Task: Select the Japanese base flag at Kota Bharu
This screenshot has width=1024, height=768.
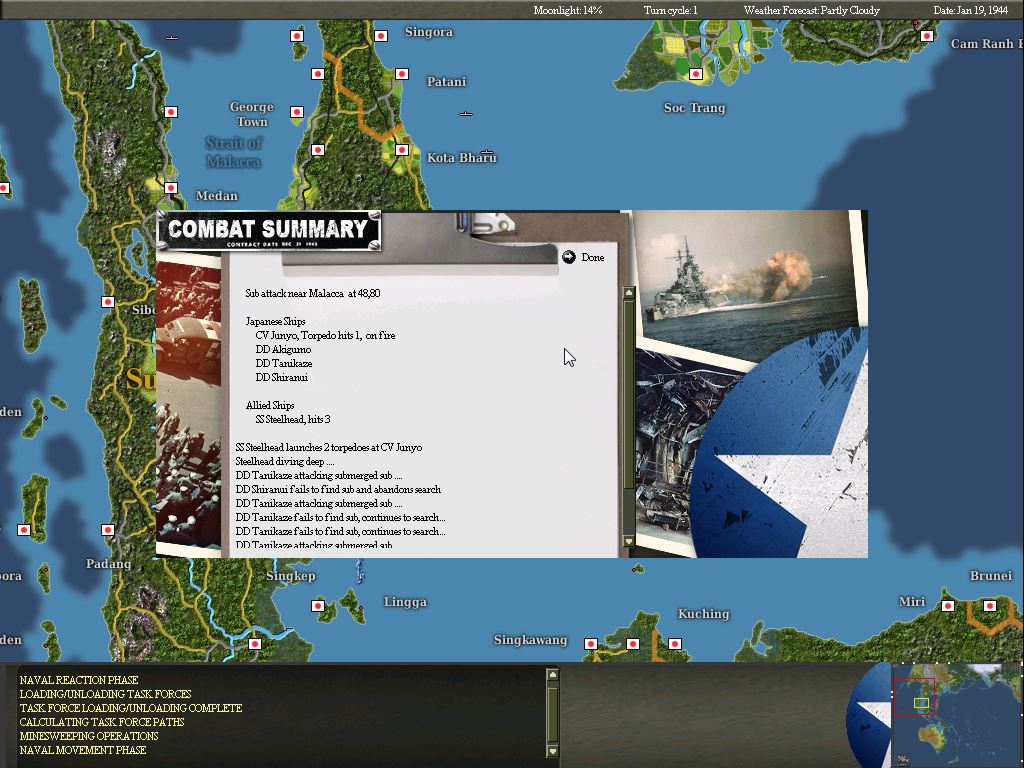Action: coord(402,150)
